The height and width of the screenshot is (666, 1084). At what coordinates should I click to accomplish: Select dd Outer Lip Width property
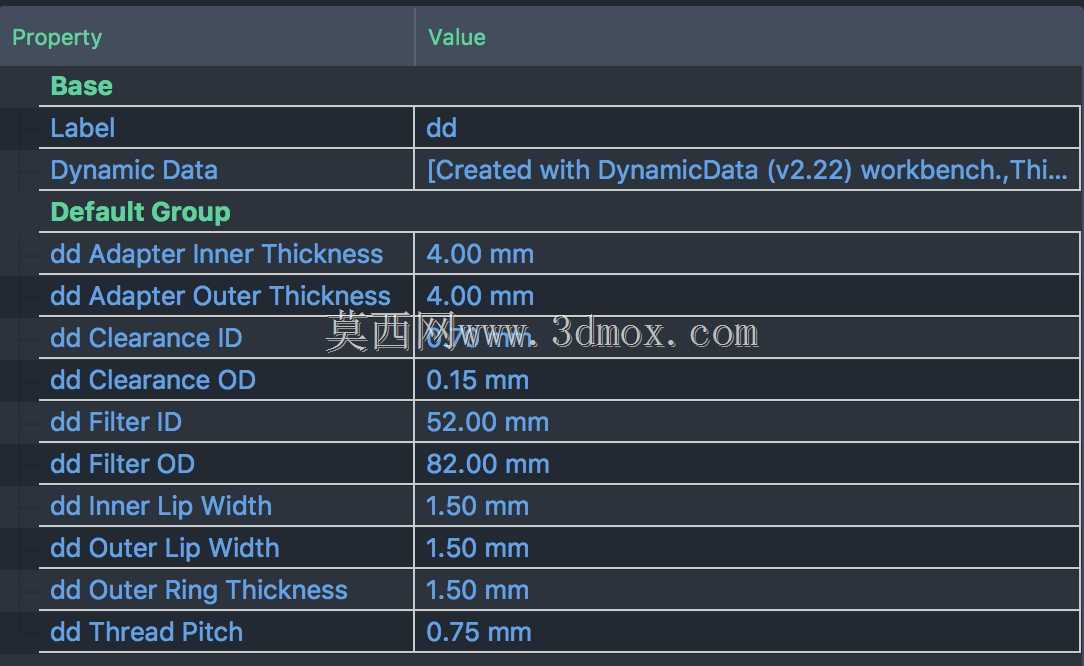click(165, 548)
